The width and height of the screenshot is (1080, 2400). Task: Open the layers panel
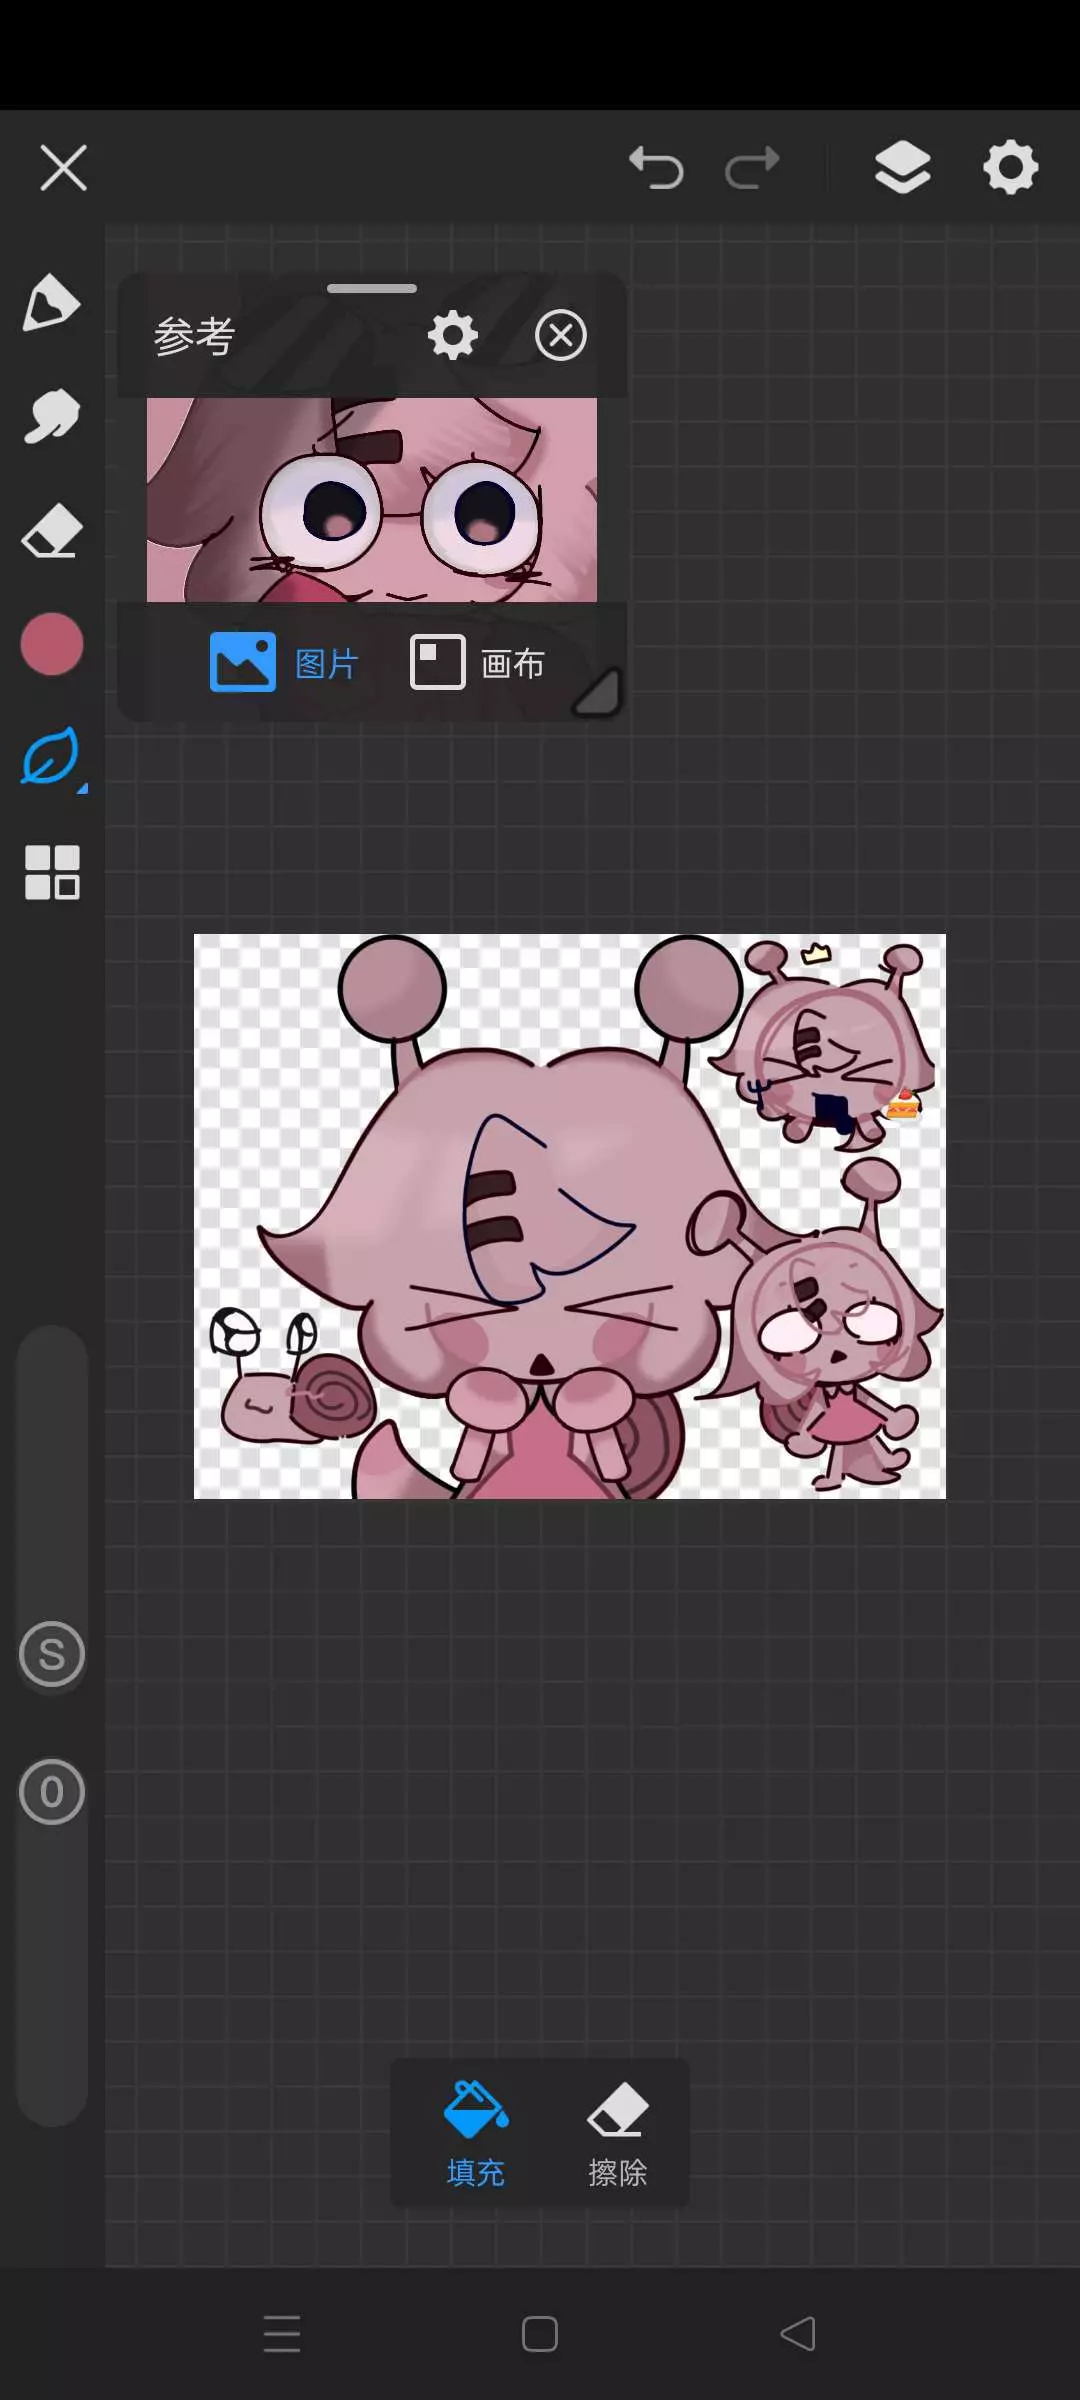[x=903, y=167]
